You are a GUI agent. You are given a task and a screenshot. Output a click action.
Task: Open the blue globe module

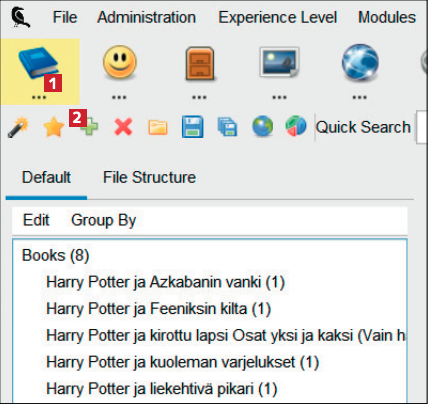point(360,63)
